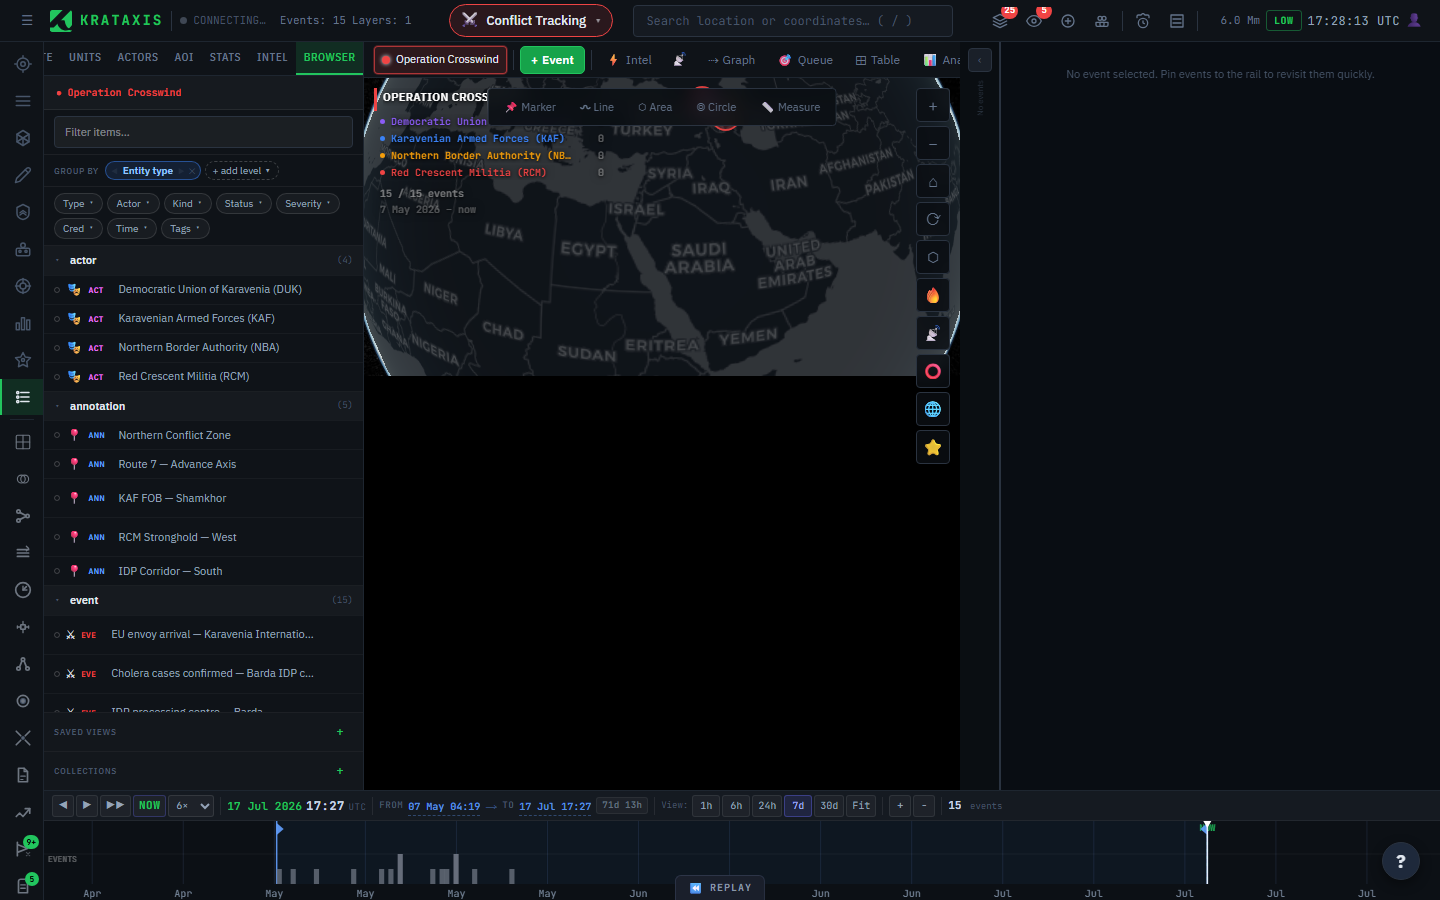Select the crosshair target icon in left sidebar

coord(23,64)
